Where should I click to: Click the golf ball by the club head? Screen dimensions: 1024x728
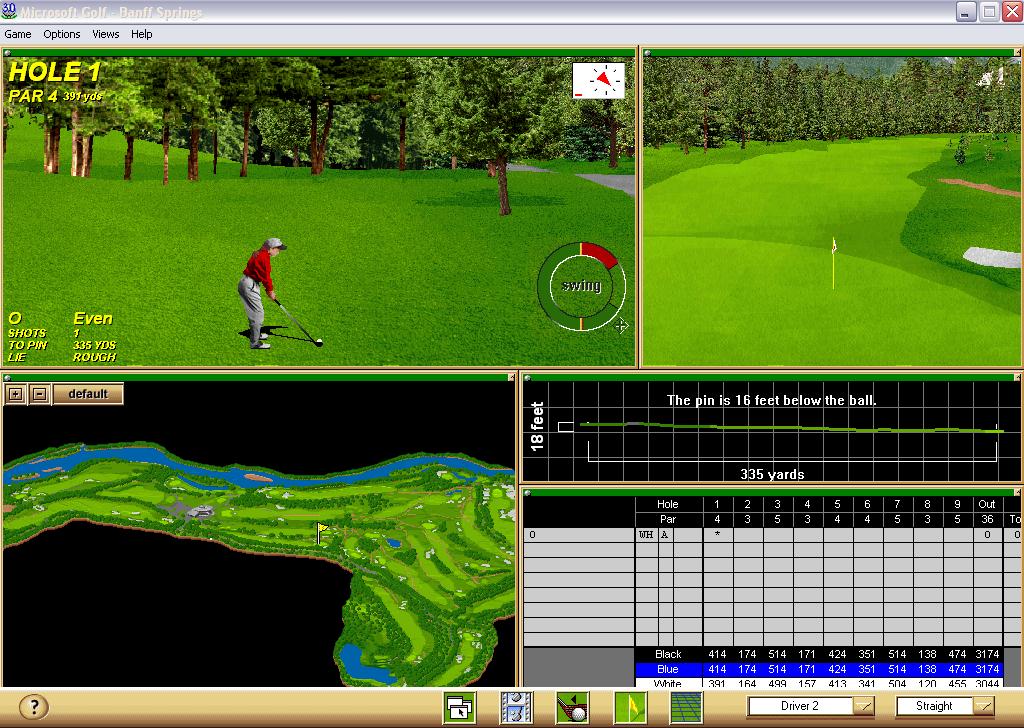[319, 342]
